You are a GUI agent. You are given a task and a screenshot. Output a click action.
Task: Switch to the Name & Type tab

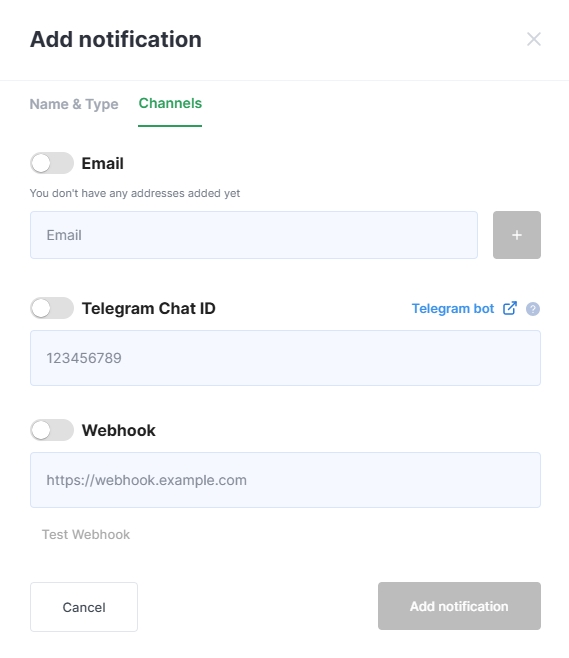(x=74, y=104)
